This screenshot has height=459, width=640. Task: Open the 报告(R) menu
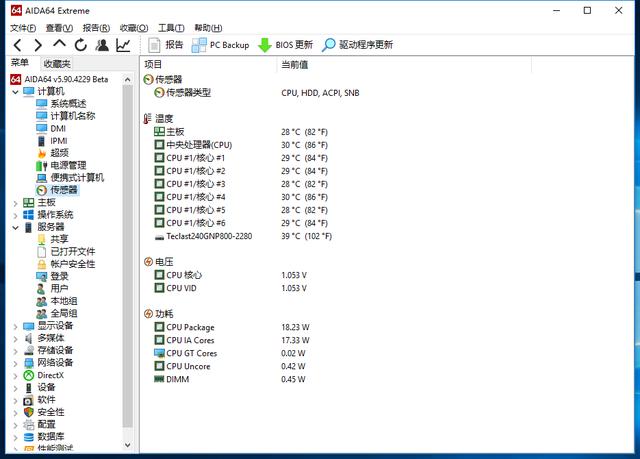click(96, 28)
